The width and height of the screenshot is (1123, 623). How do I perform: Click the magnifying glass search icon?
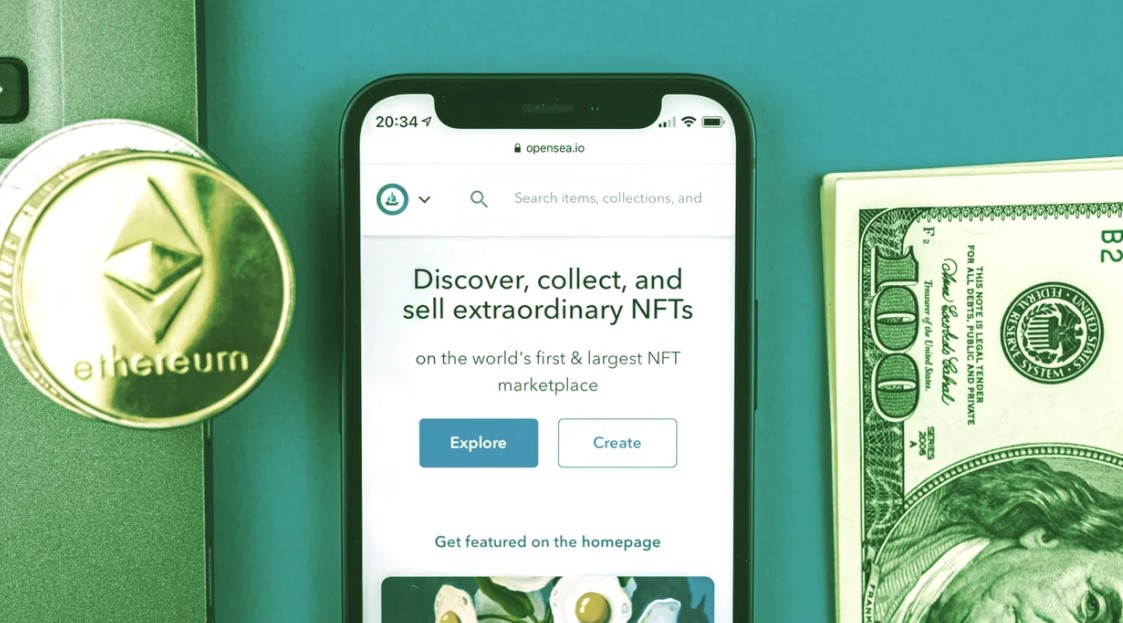[x=479, y=199]
